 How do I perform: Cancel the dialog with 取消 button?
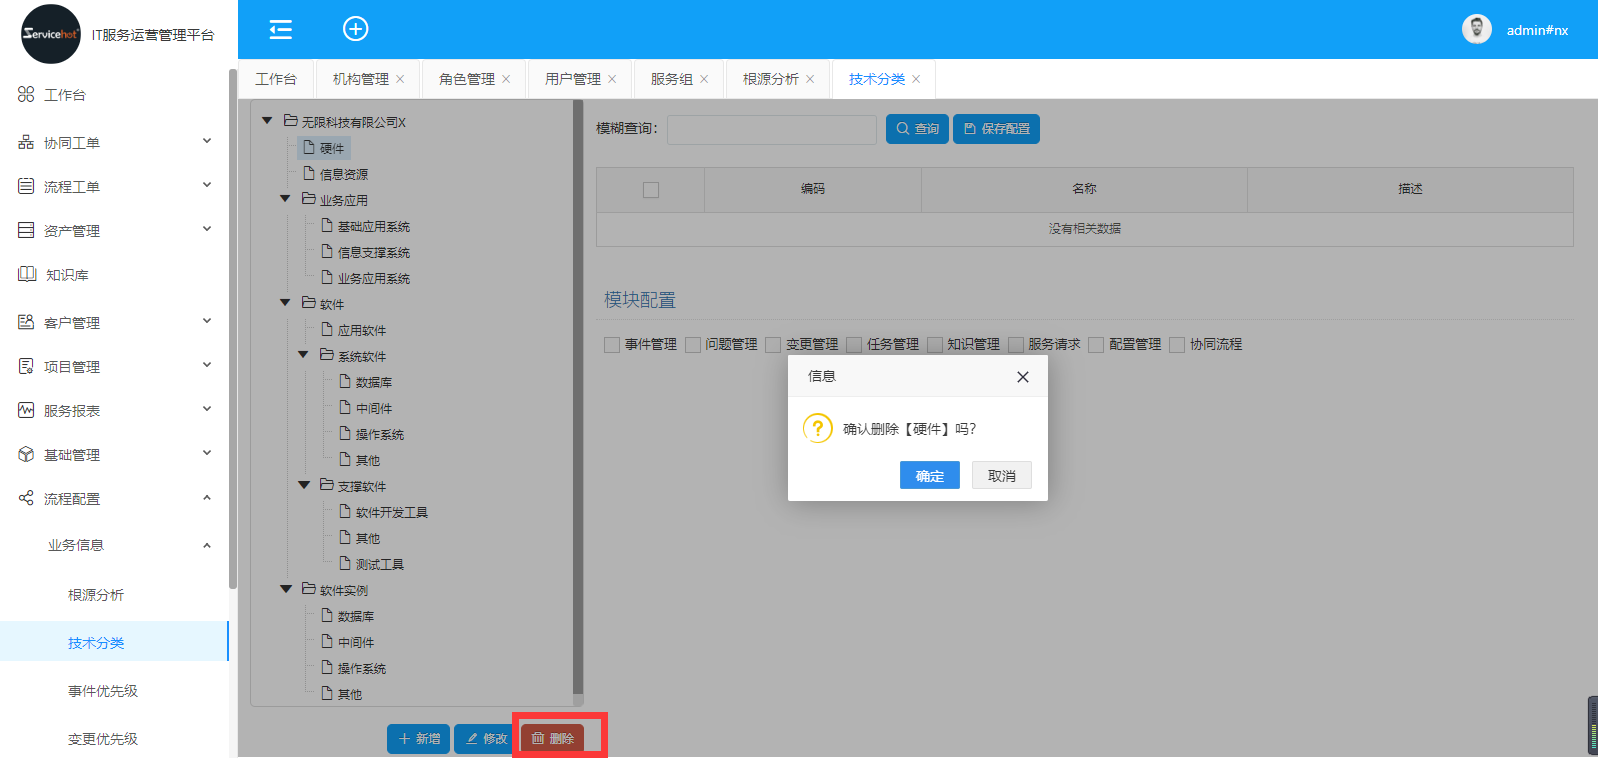(x=1001, y=476)
